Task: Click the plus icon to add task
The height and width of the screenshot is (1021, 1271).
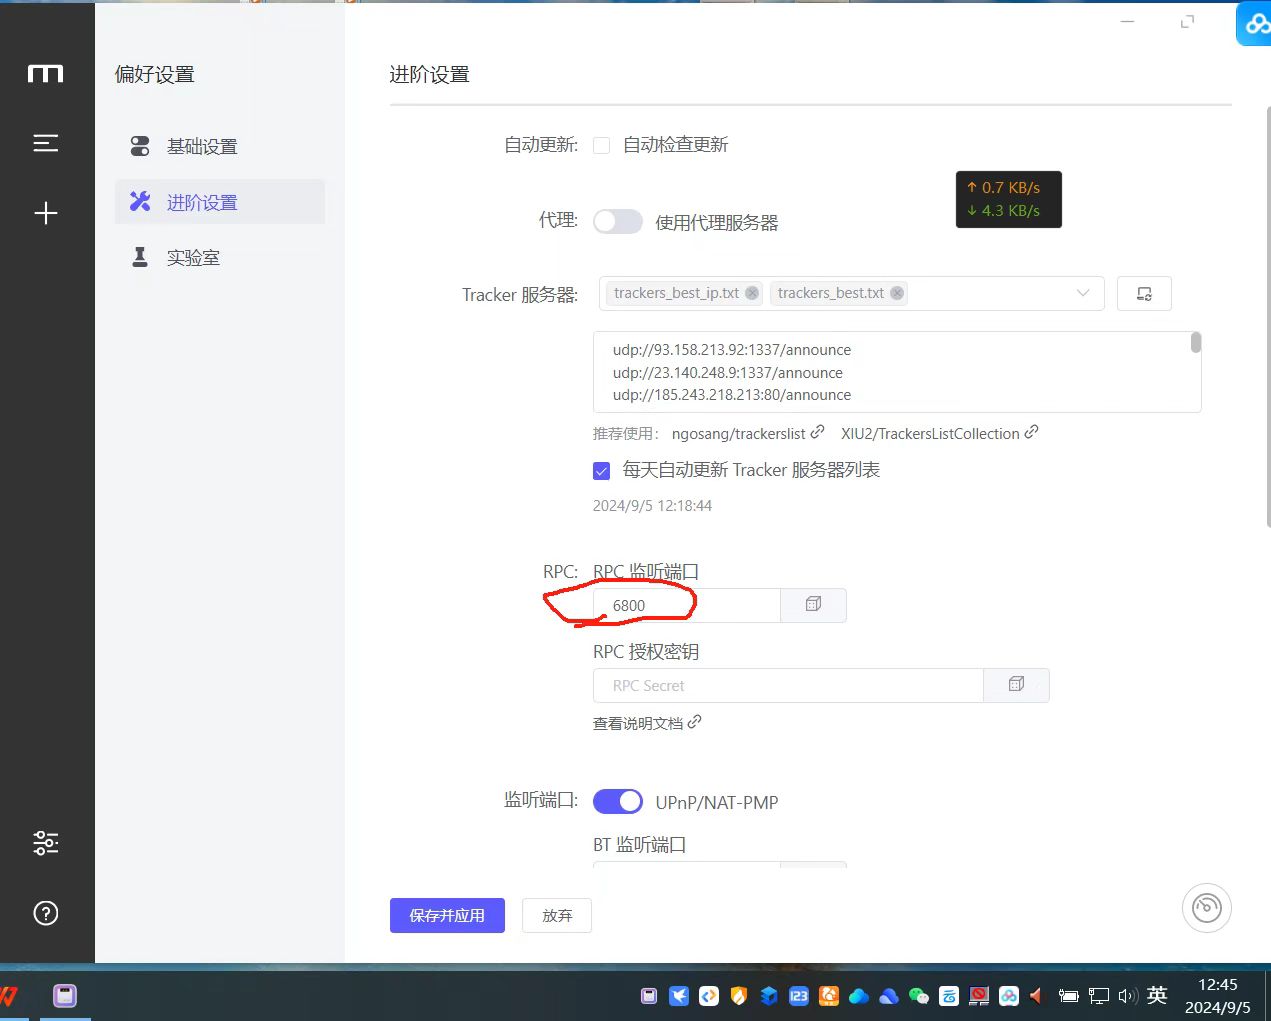Action: 46,213
